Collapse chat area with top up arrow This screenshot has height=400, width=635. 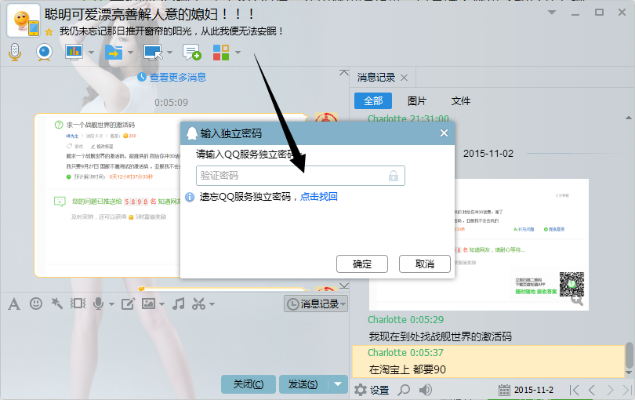click(x=343, y=72)
